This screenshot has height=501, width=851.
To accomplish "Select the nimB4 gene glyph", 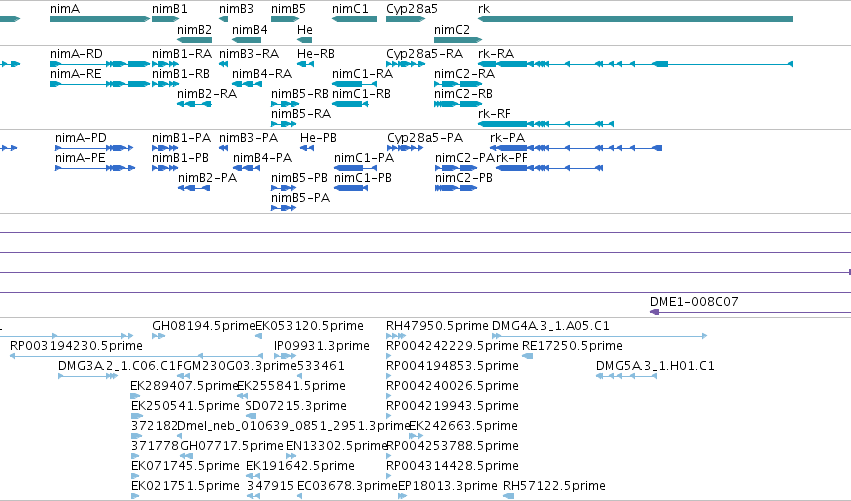I will pos(247,40).
